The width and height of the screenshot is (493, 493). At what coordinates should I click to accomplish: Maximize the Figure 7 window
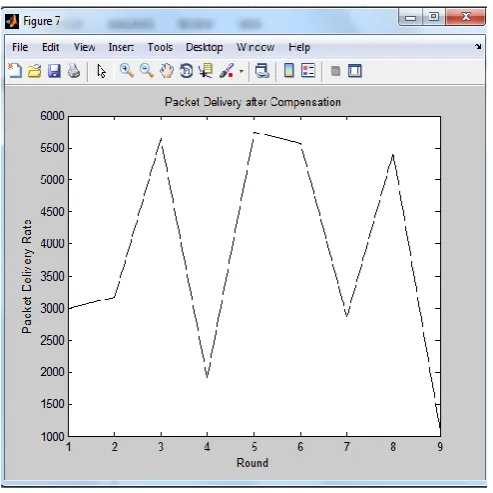pos(434,17)
